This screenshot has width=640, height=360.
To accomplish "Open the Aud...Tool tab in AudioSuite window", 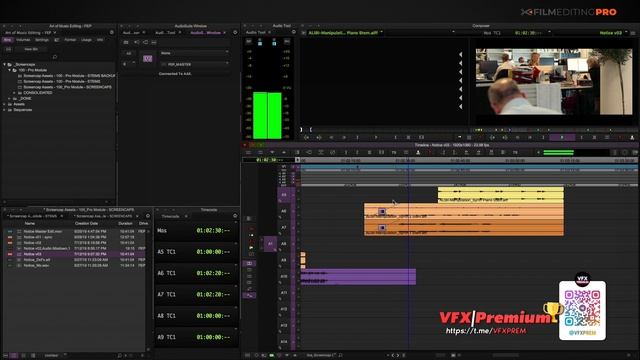I will click(166, 33).
